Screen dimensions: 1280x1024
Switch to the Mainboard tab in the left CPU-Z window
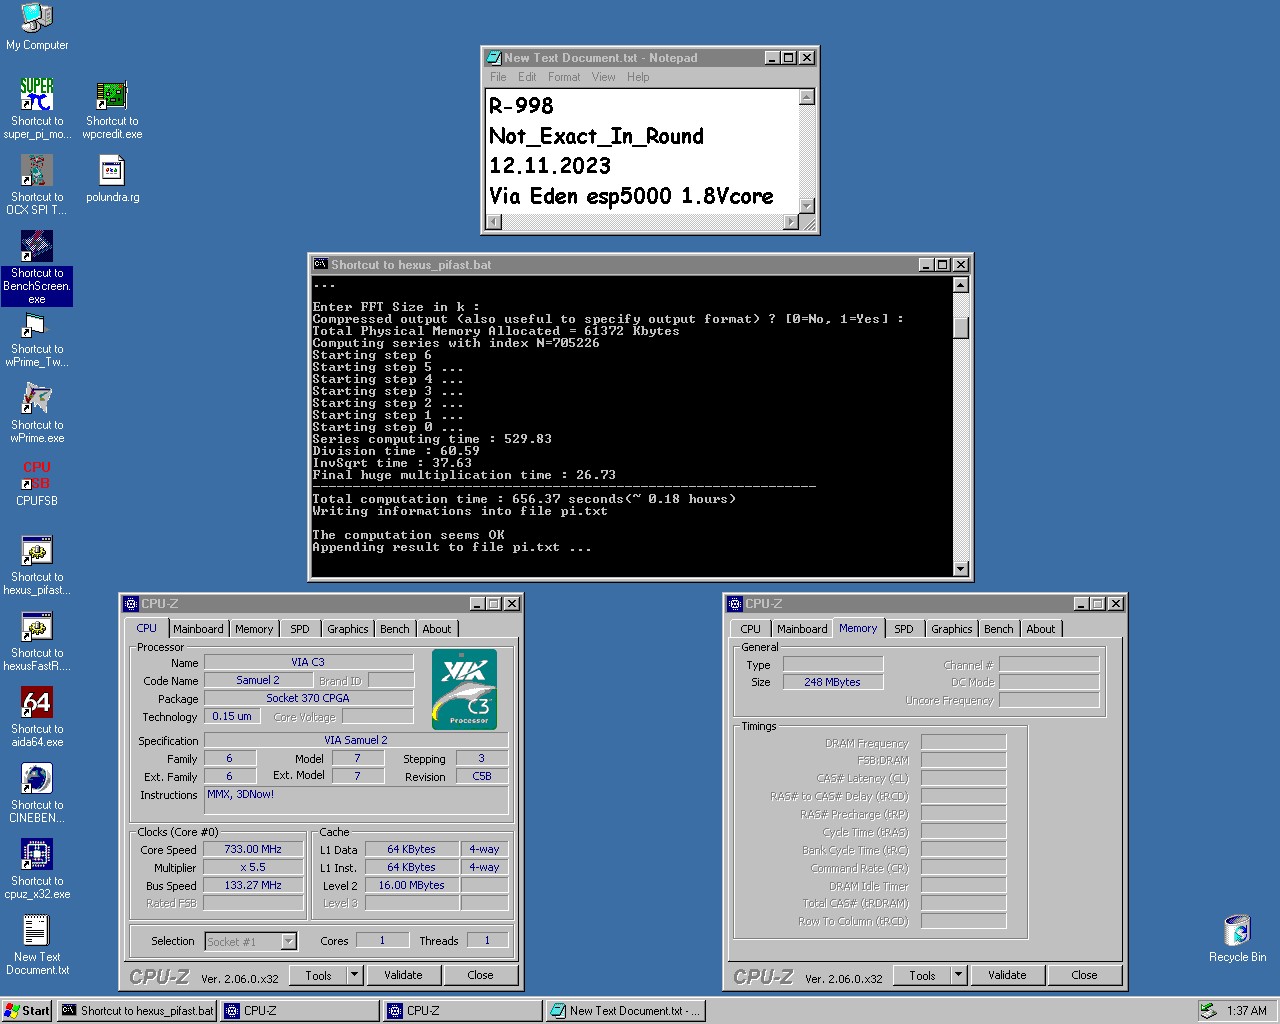[198, 629]
